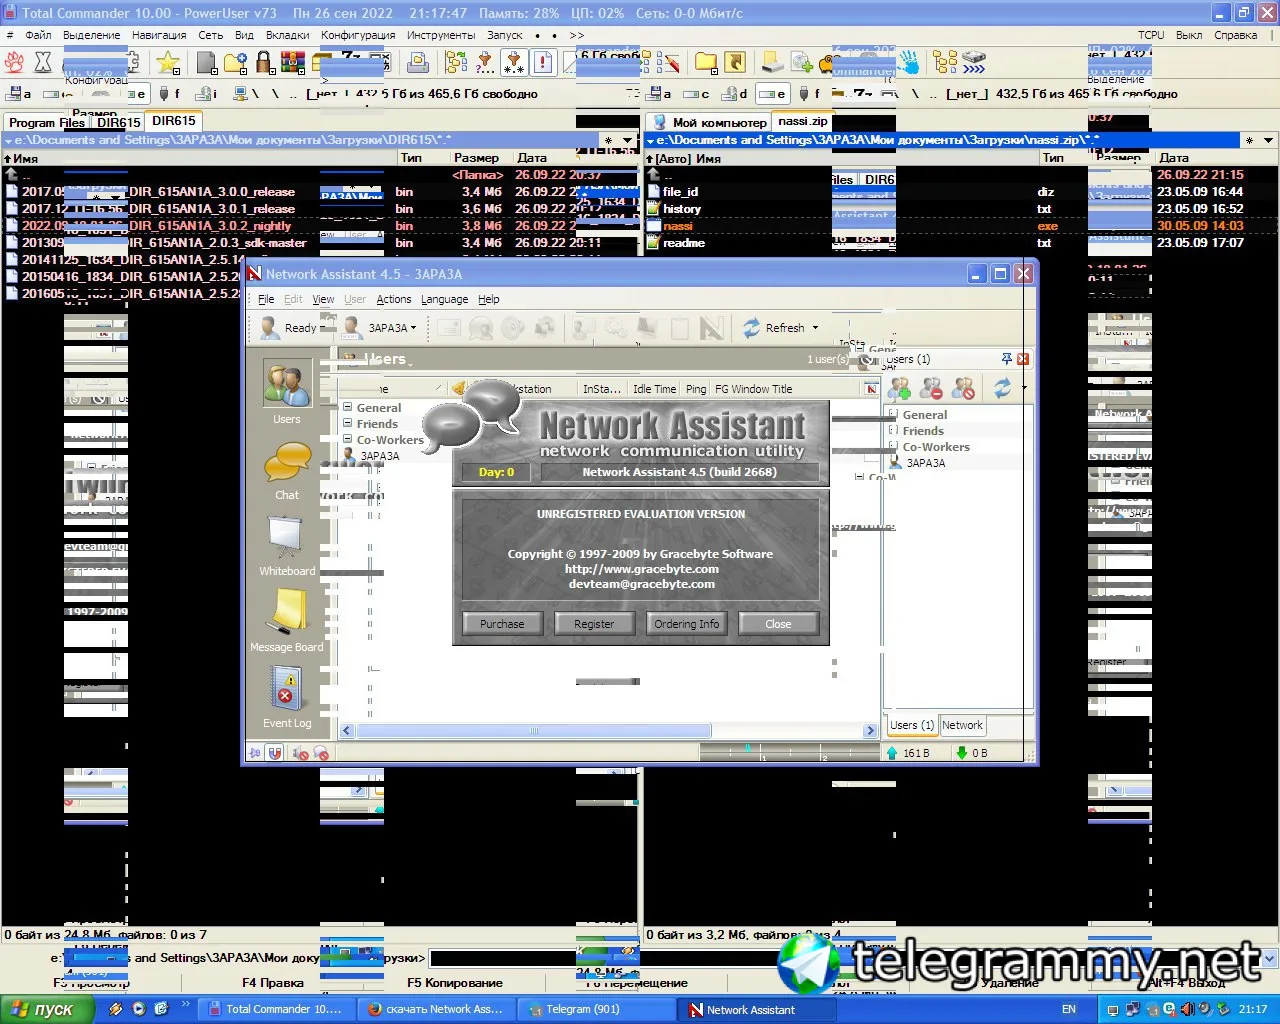Open the Инструменты menu in Total Commander
The image size is (1280, 1024).
click(441, 35)
